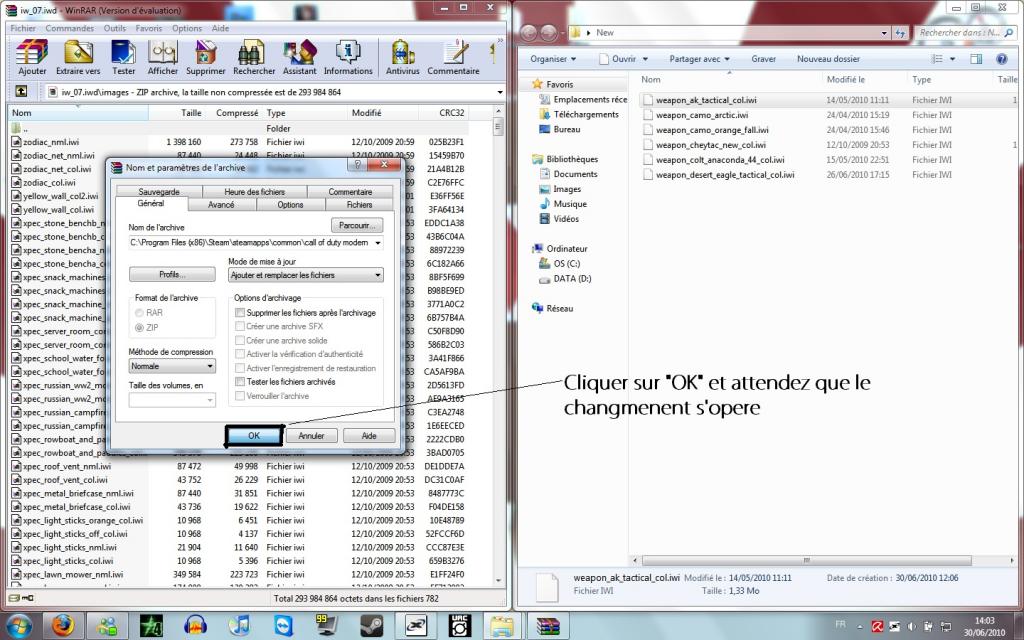The height and width of the screenshot is (640, 1024).
Task: Open the Commandes menu
Action: point(69,28)
